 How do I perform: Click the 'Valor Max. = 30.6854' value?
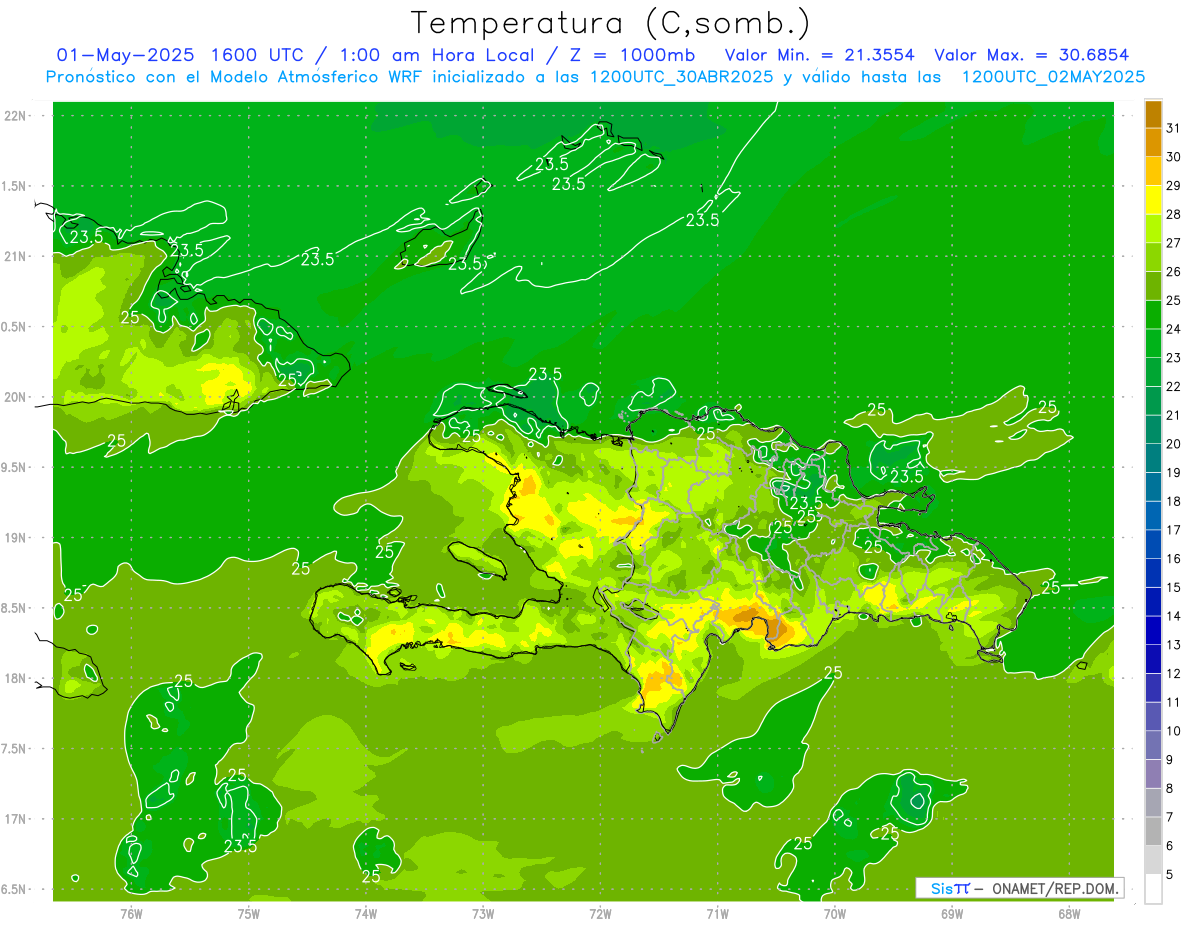pyautogui.click(x=1032, y=55)
